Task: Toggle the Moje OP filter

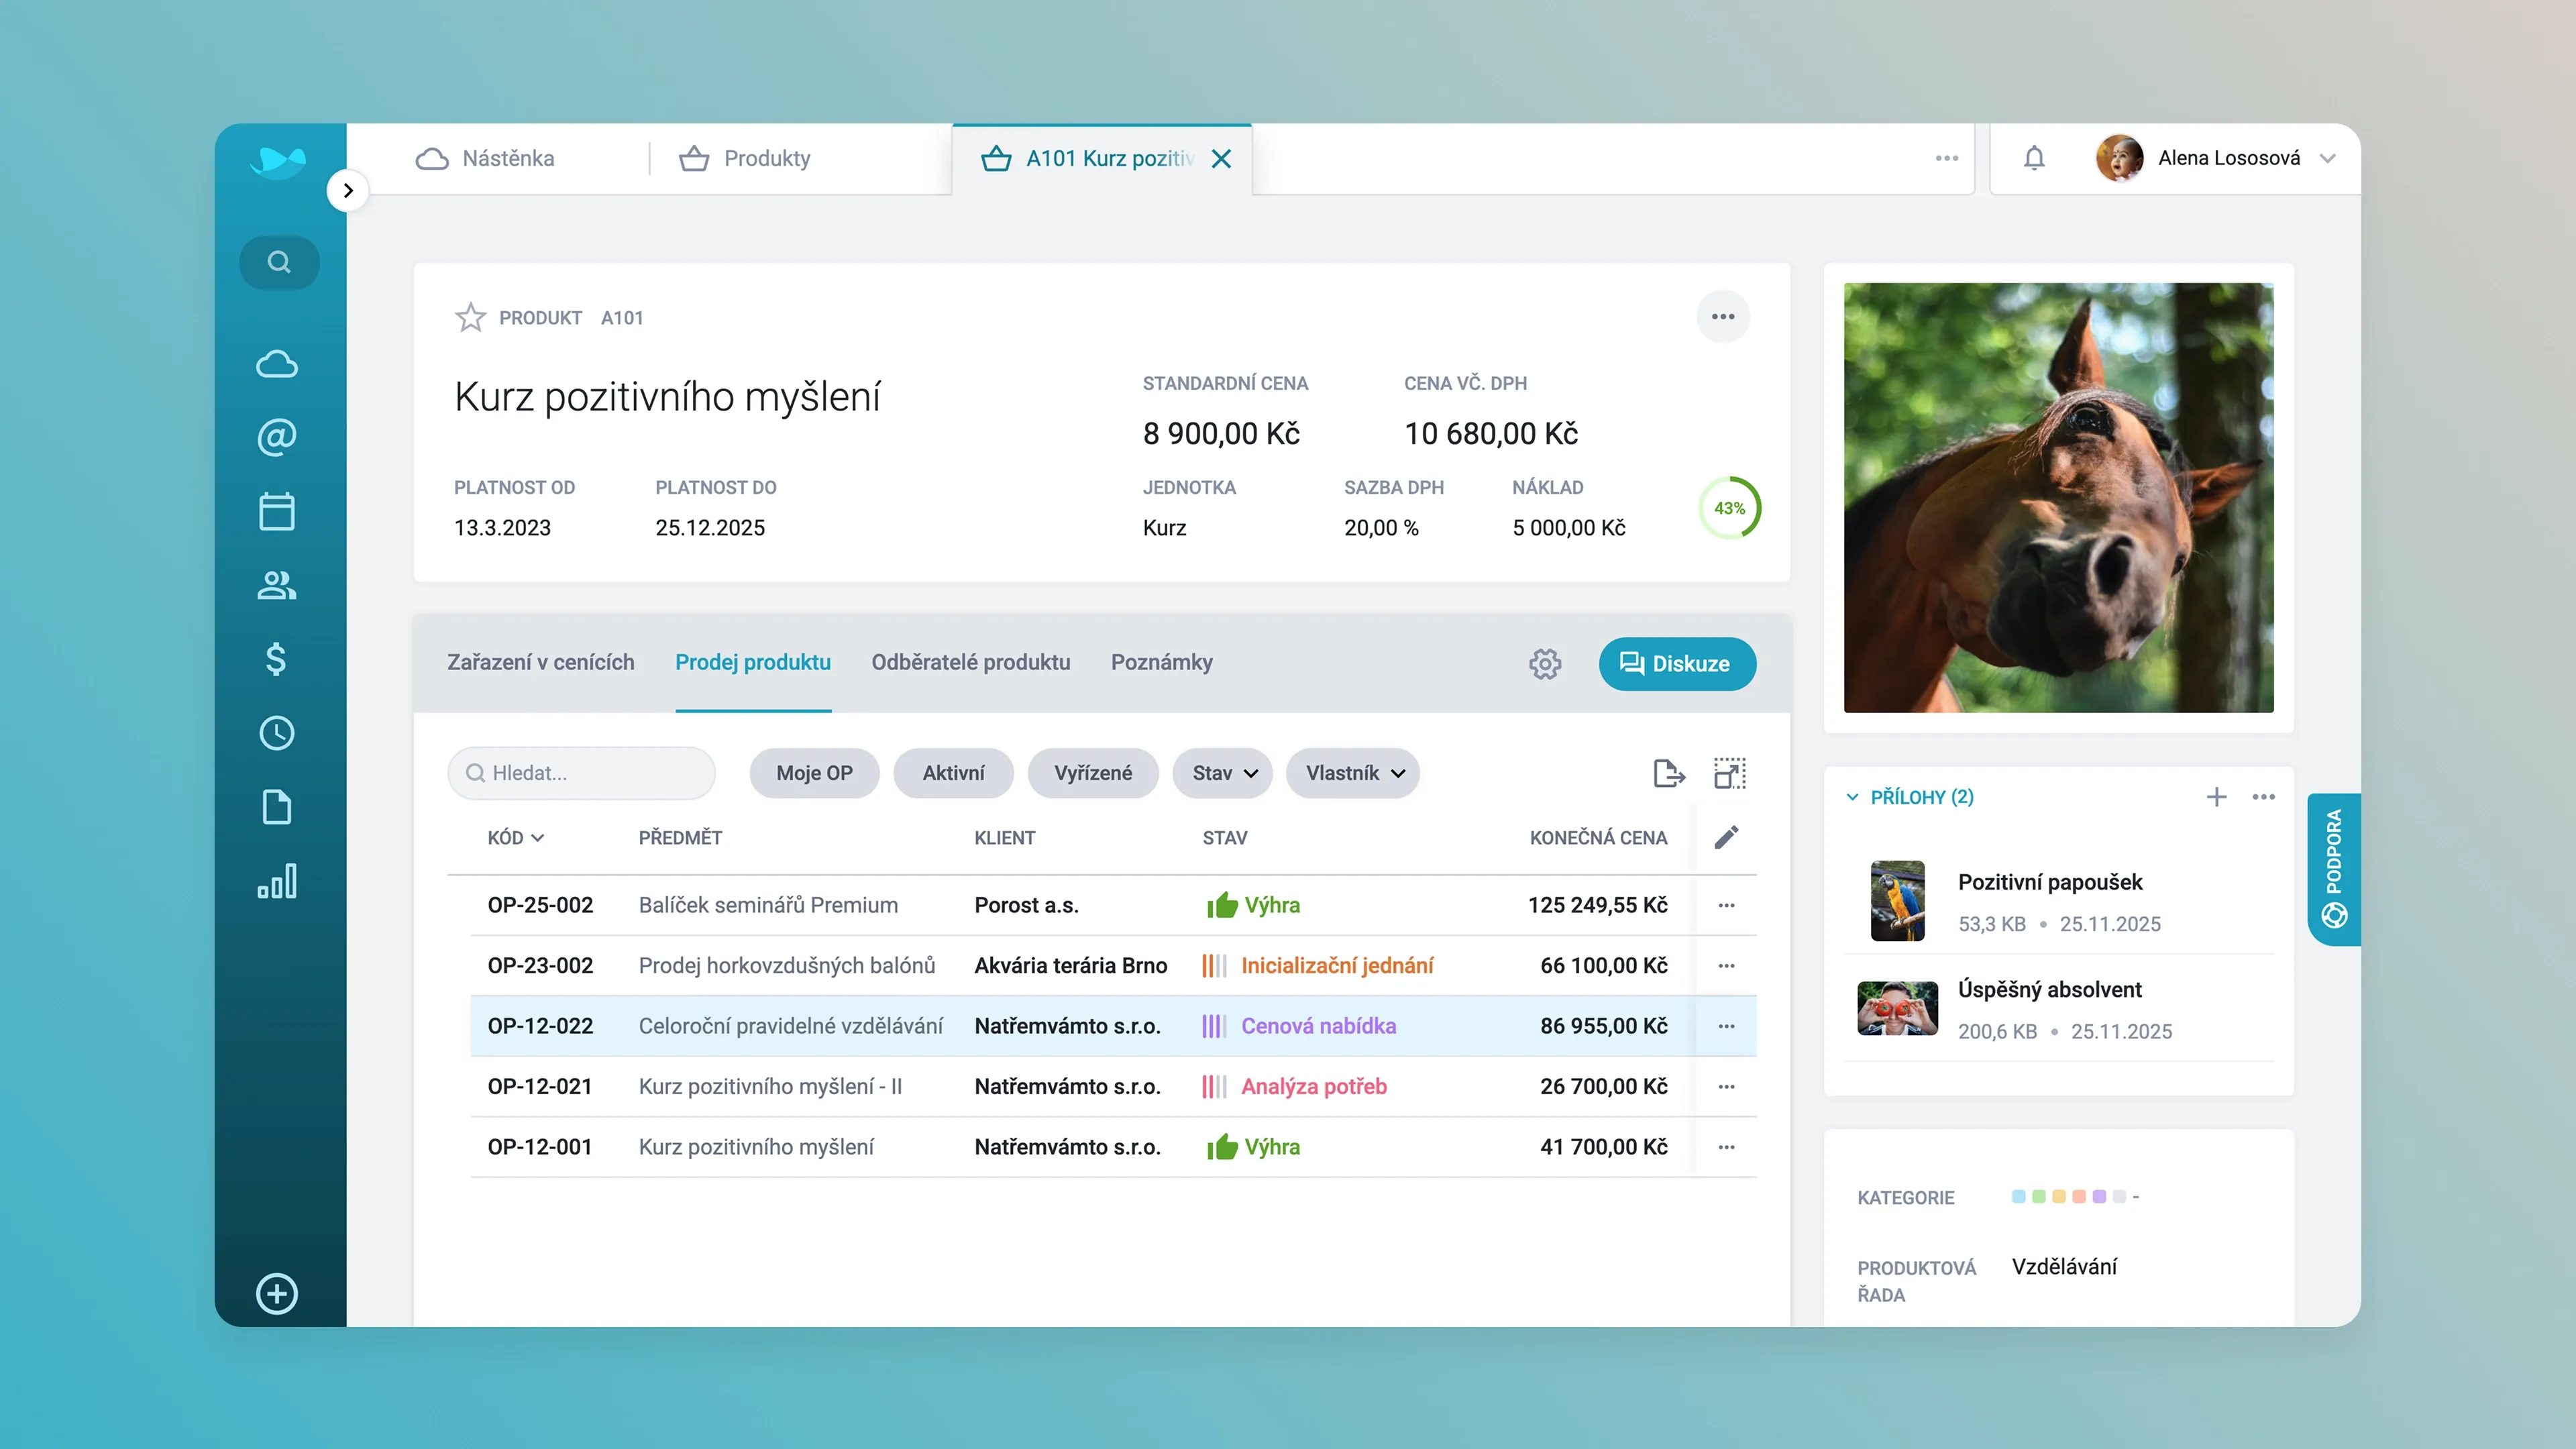Action: click(814, 773)
